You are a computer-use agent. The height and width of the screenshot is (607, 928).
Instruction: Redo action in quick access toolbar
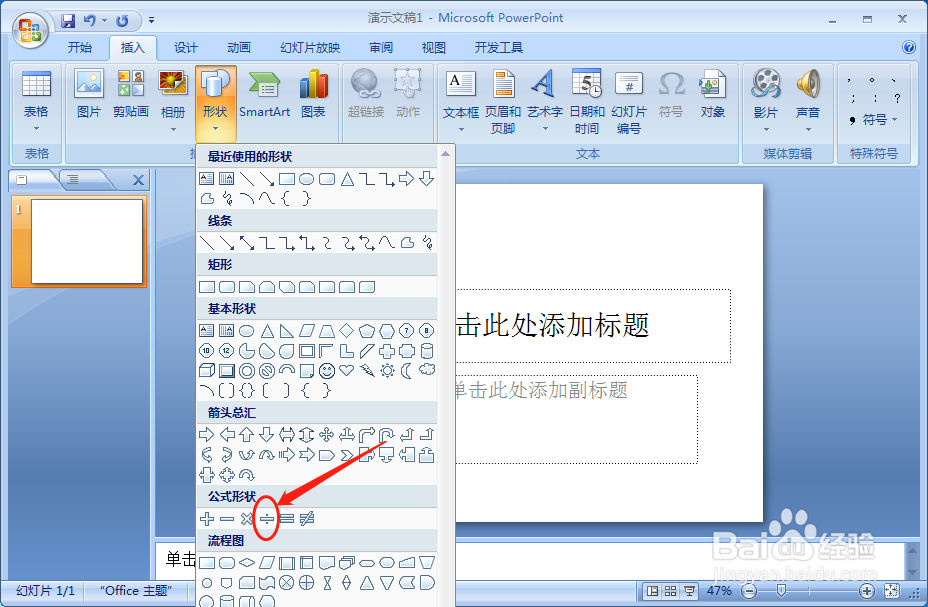[122, 21]
